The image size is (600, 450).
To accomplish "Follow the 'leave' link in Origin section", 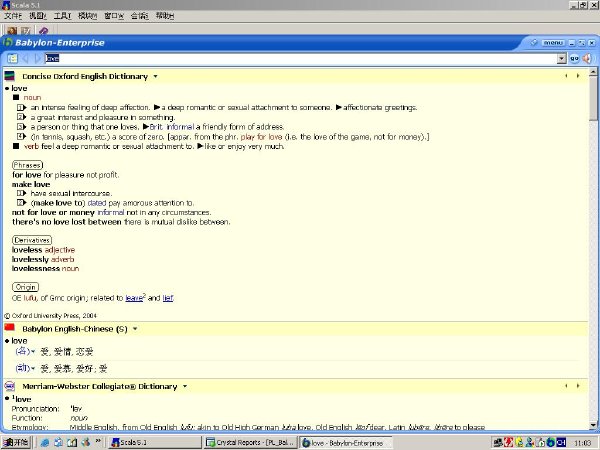I will (x=134, y=298).
